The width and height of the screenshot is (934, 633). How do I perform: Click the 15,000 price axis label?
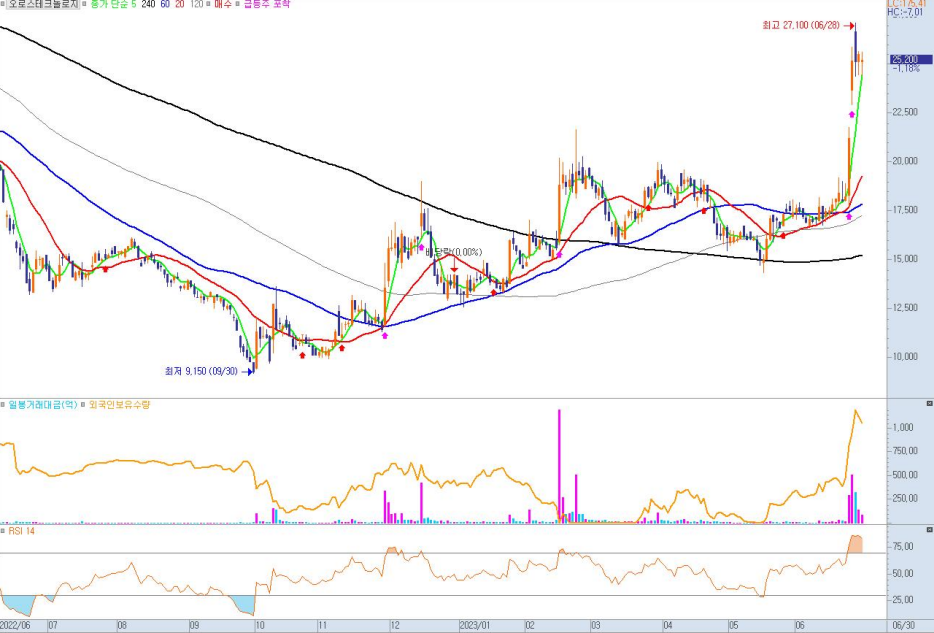[905, 258]
